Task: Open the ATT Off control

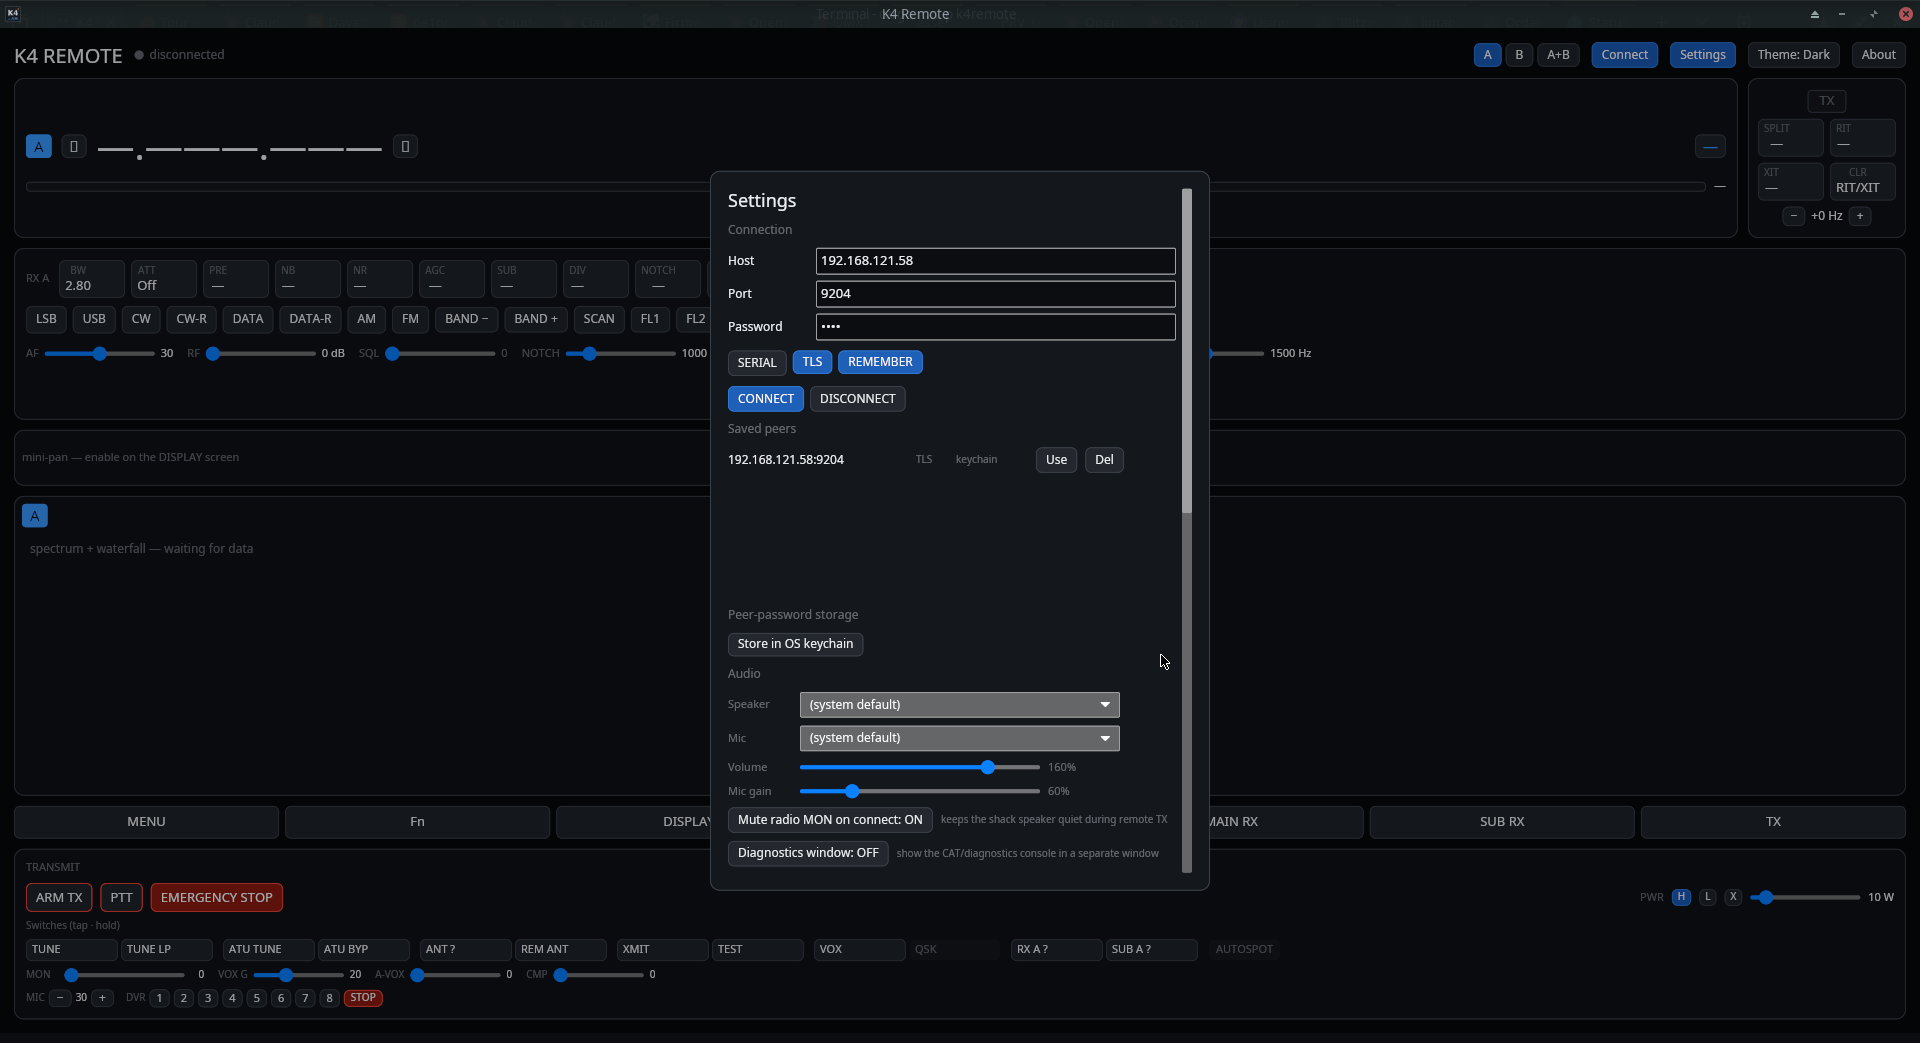Action: pos(164,279)
